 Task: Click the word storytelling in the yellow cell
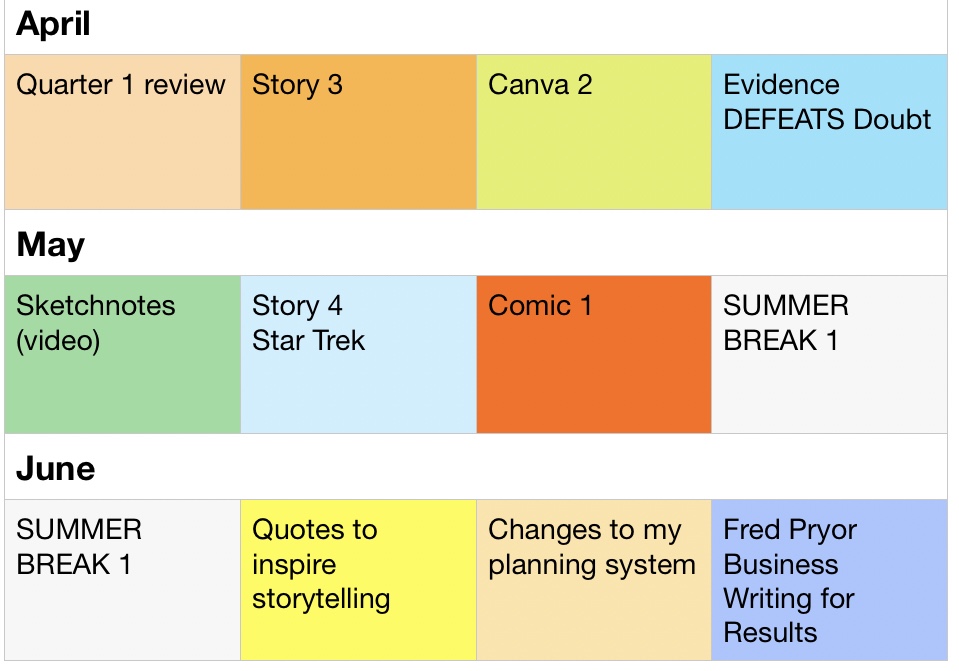tap(320, 599)
